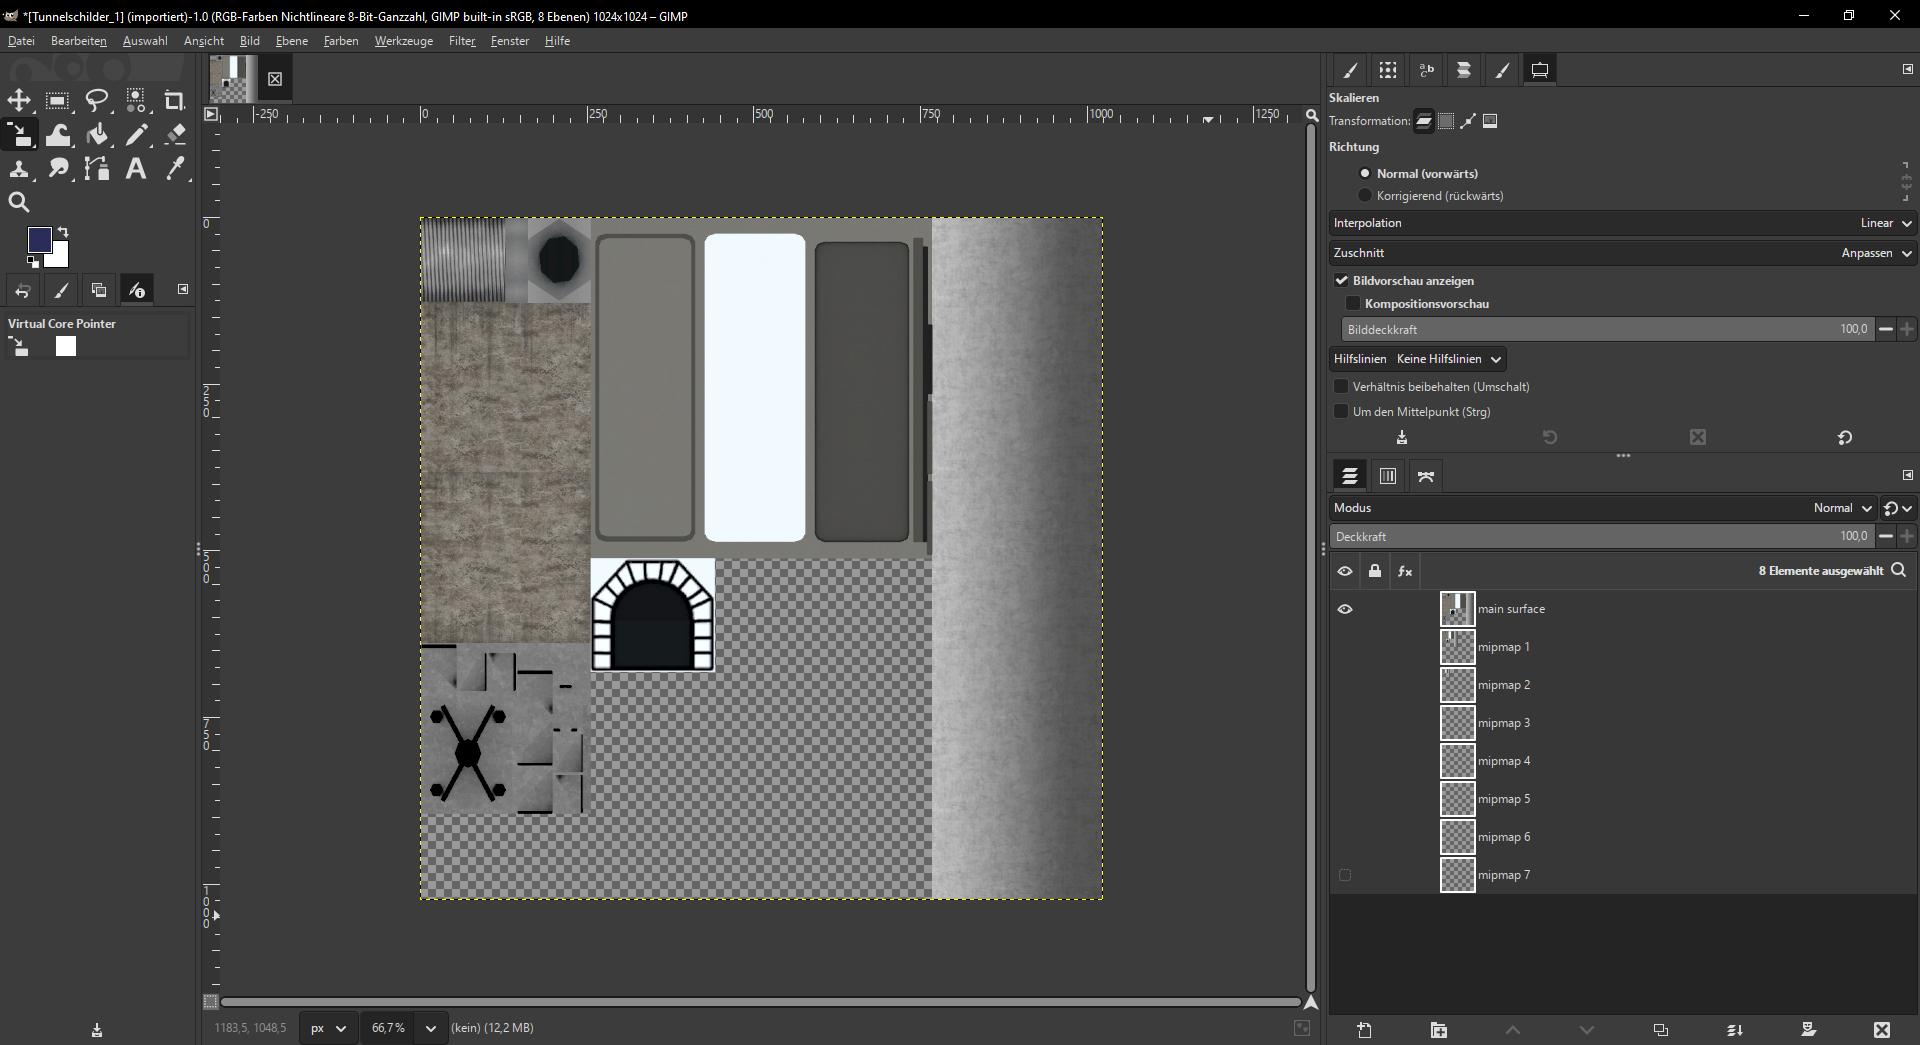Check Verhältnis beibehalten option
Viewport: 1920px width, 1045px height.
[x=1341, y=387]
